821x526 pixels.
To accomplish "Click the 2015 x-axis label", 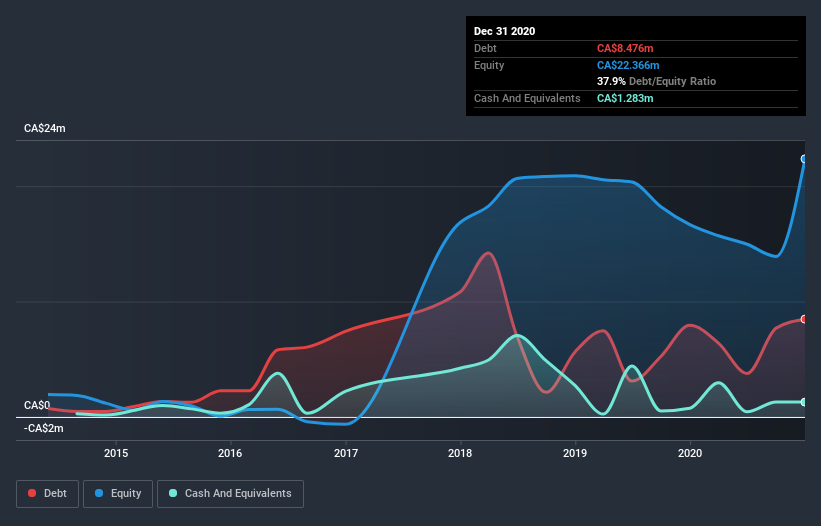I will 116,453.
